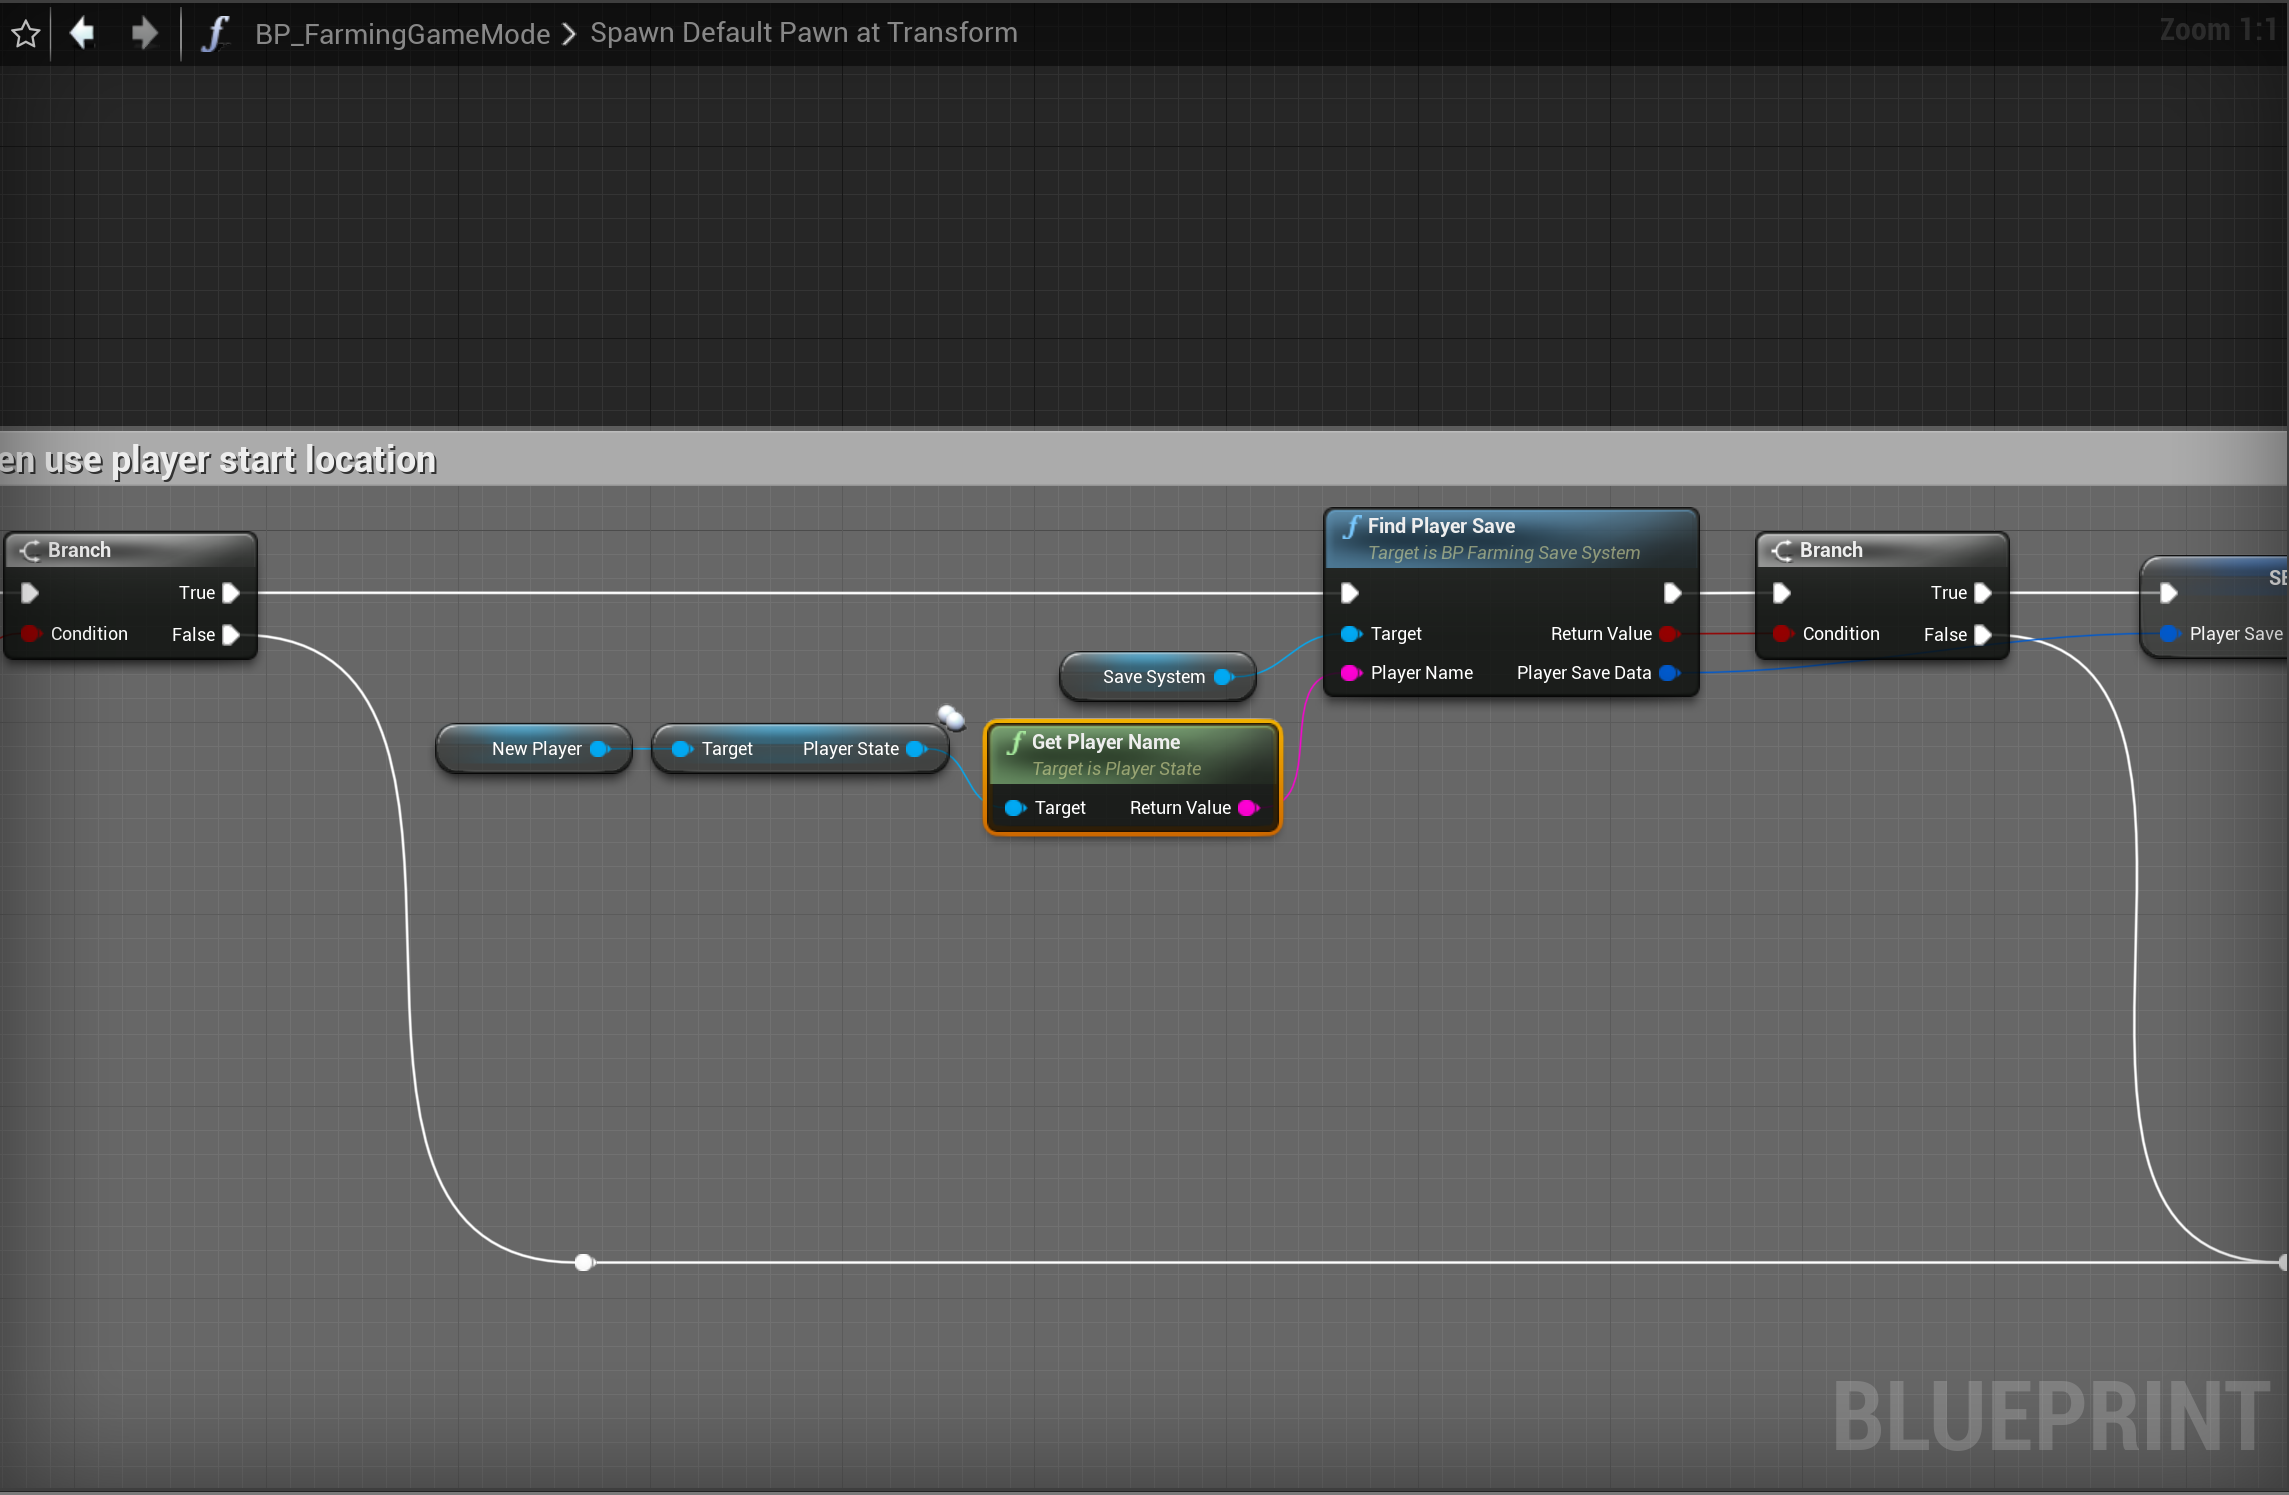Navigate forward with the right arrow icon
Viewport: 2289px width, 1495px height.
(x=144, y=33)
